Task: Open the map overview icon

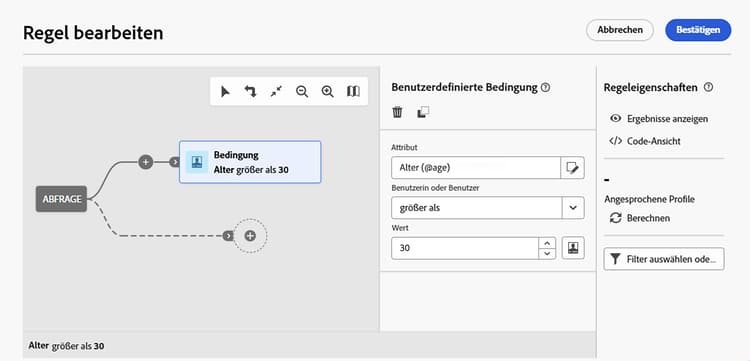Action: pyautogui.click(x=353, y=91)
